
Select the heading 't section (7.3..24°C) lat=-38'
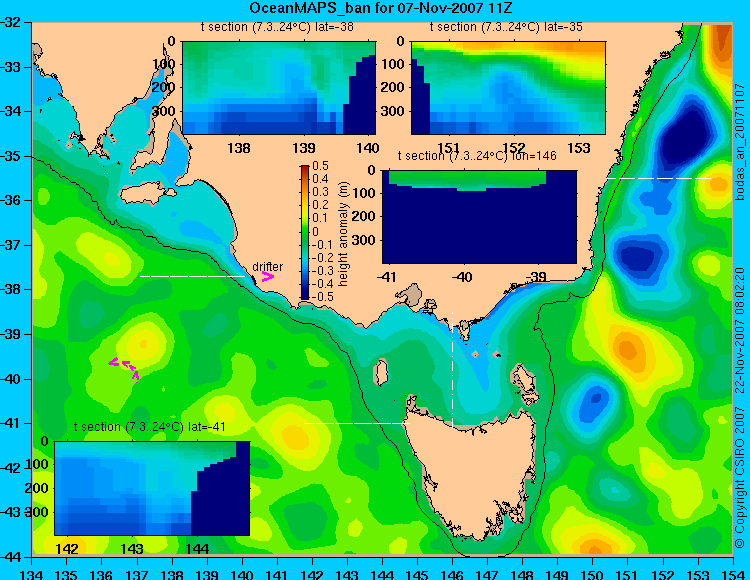[x=277, y=27]
